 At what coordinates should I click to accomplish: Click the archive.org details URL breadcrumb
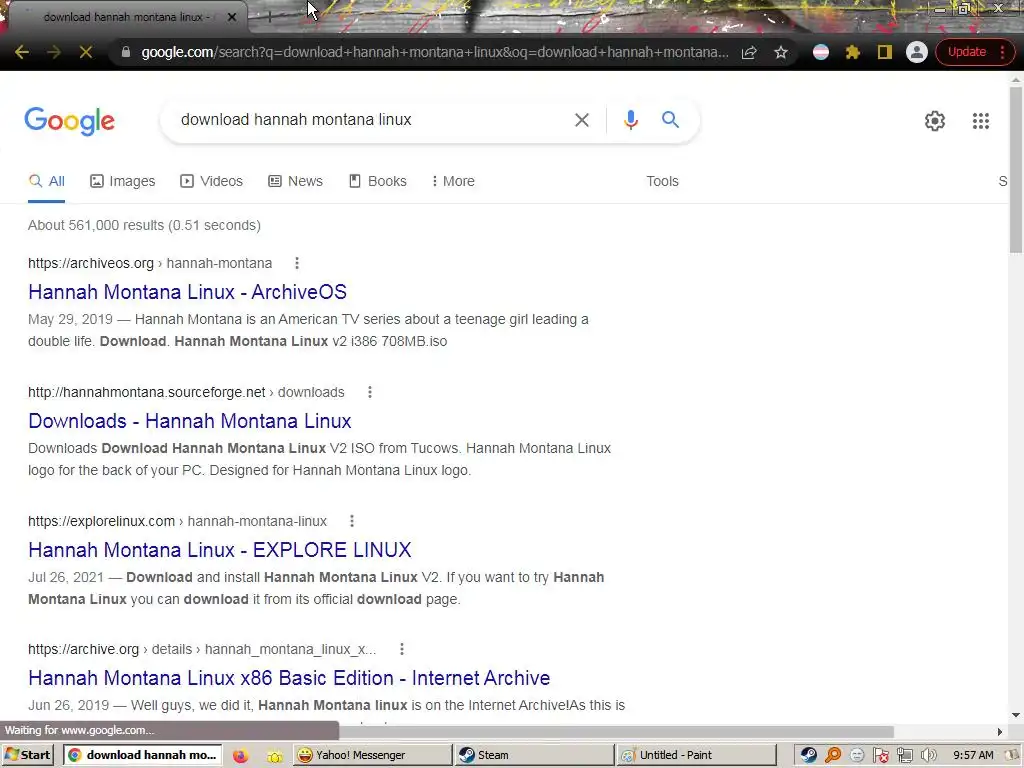(202, 649)
